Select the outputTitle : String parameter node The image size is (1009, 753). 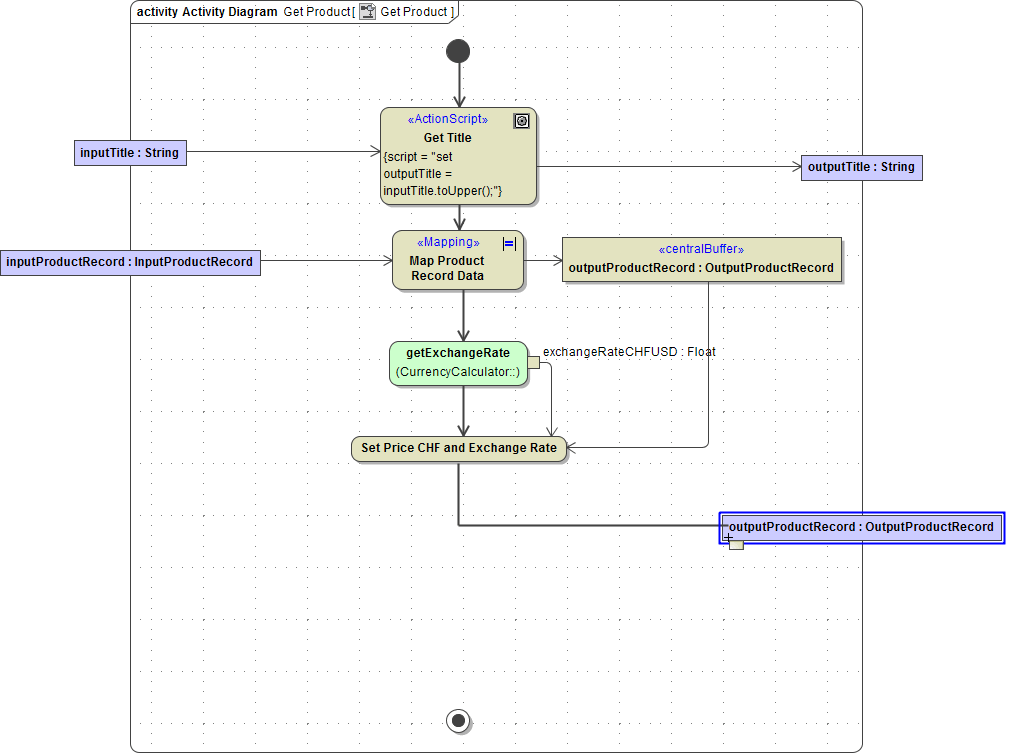[861, 167]
